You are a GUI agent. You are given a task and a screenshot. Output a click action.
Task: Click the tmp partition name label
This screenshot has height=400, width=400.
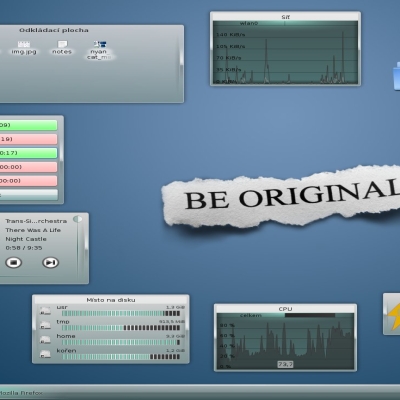coord(63,321)
